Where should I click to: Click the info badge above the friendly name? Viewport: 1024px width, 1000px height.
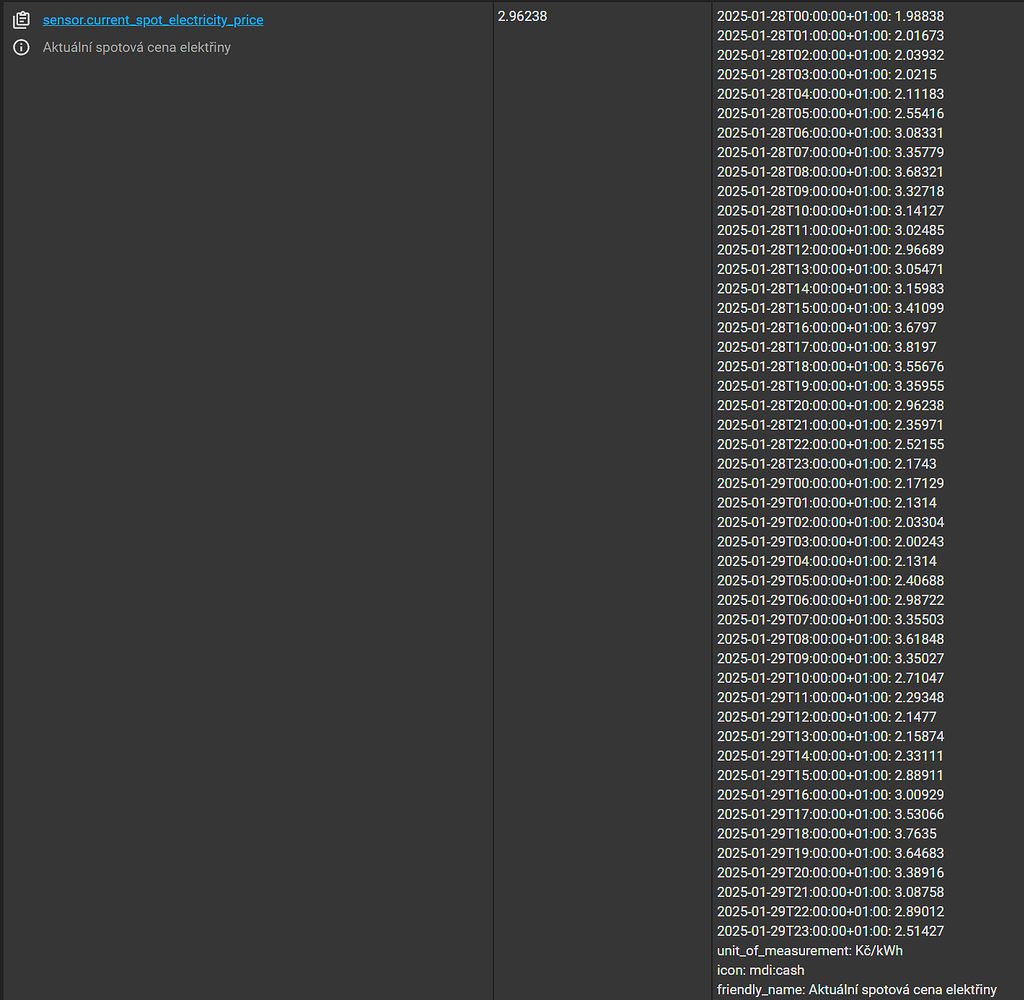click(x=22, y=47)
